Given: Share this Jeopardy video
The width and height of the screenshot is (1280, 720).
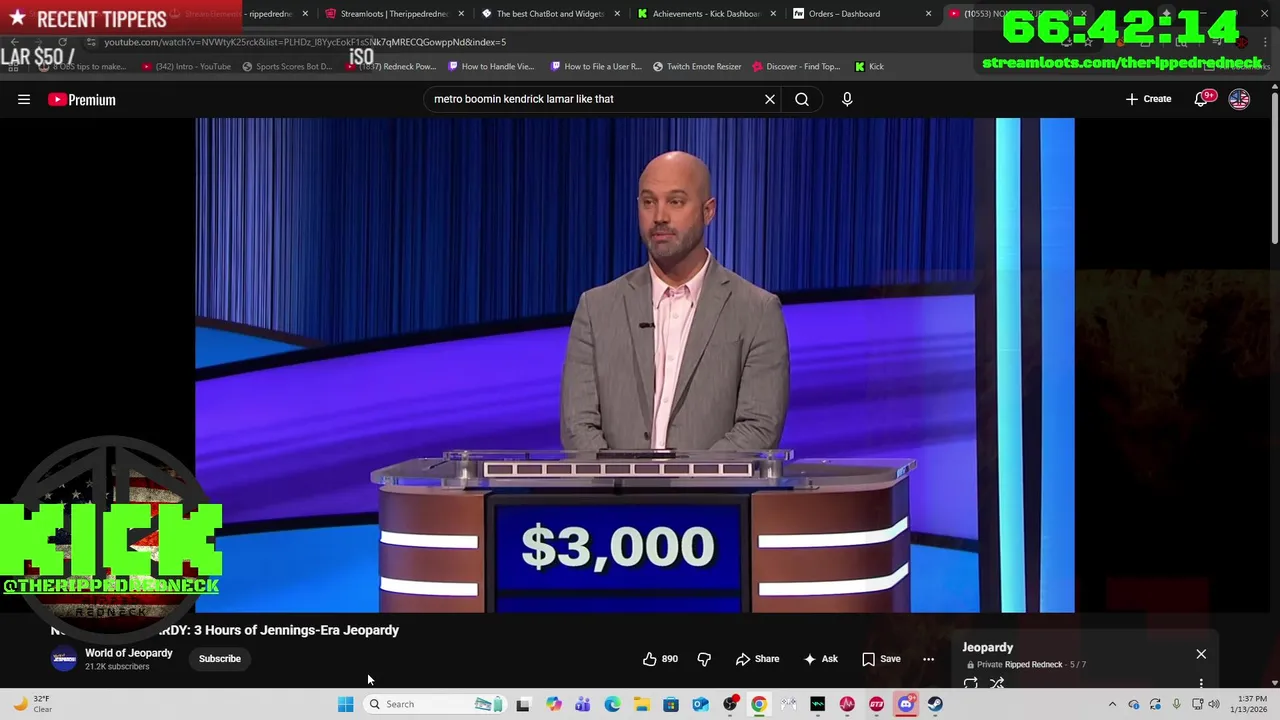Looking at the screenshot, I should (757, 659).
